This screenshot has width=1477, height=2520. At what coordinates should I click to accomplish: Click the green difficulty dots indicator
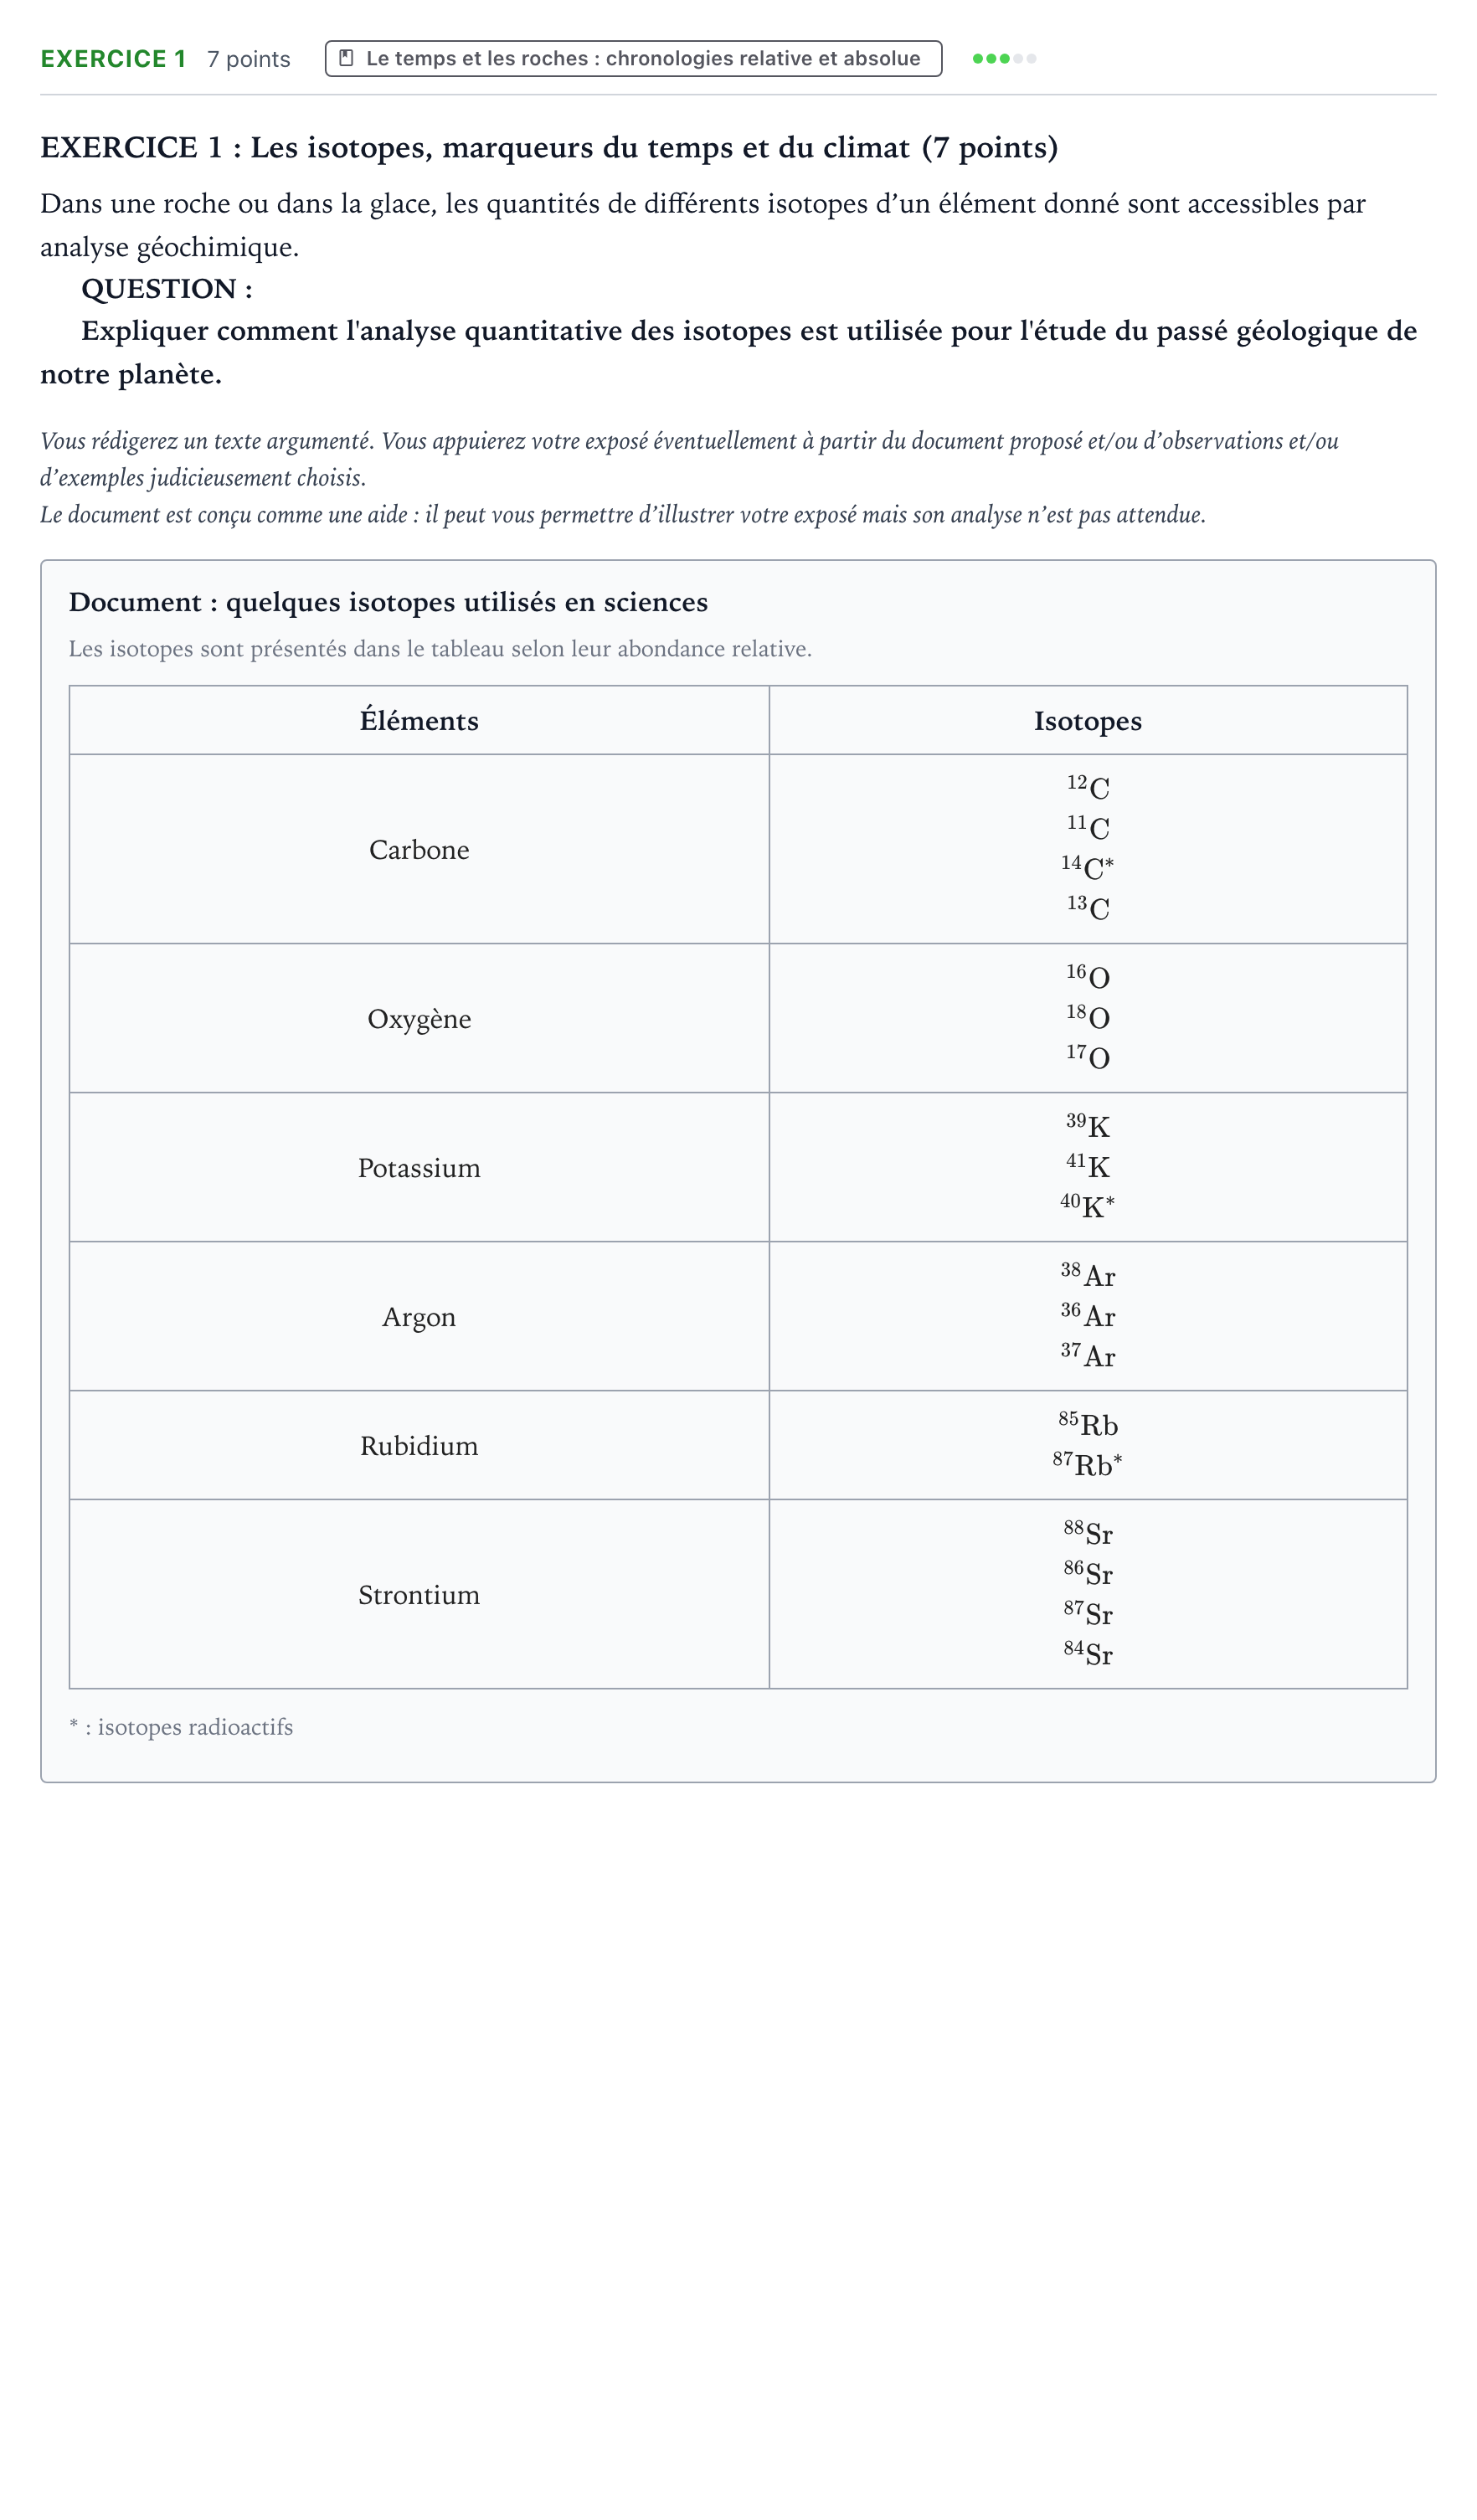pos(1004,58)
